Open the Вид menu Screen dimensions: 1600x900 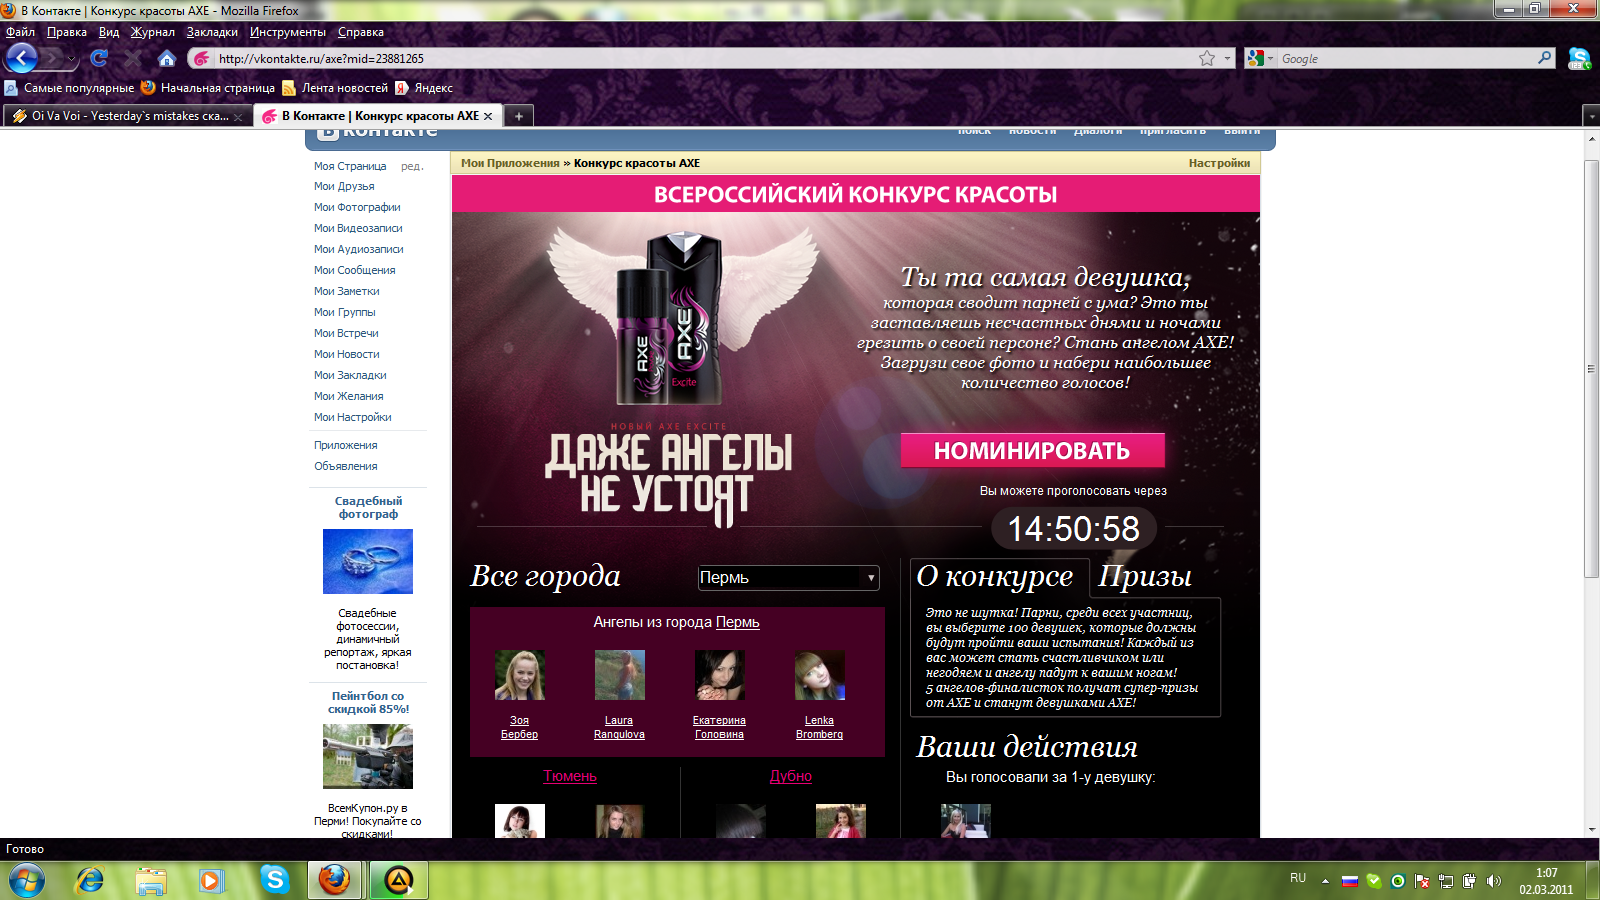[109, 32]
